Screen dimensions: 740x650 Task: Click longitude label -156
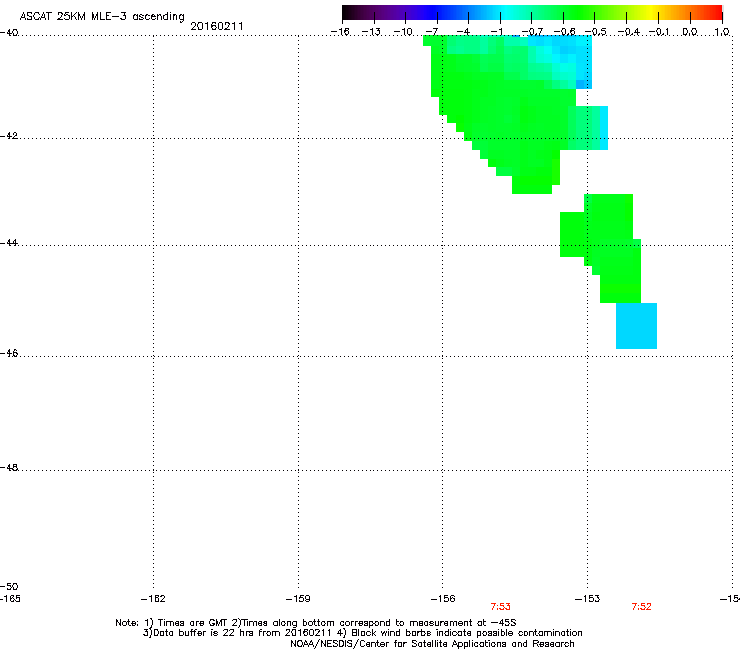443,599
